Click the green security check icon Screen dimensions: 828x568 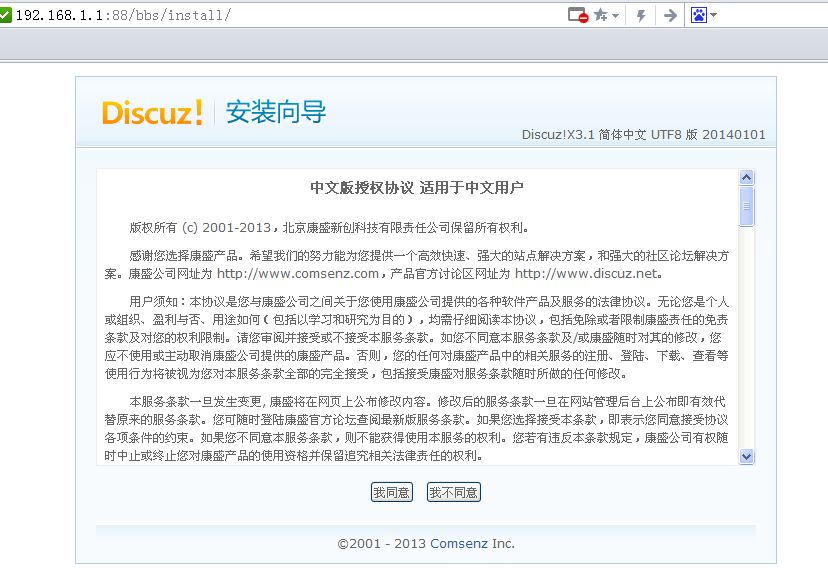click(x=5, y=15)
